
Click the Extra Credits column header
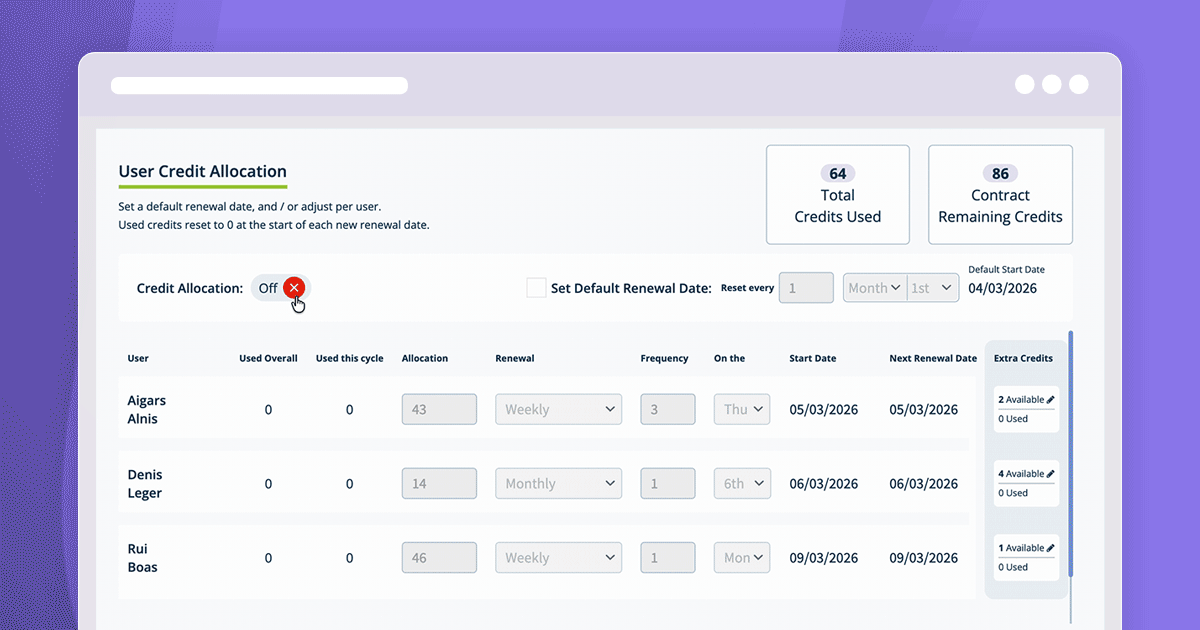(x=1023, y=358)
